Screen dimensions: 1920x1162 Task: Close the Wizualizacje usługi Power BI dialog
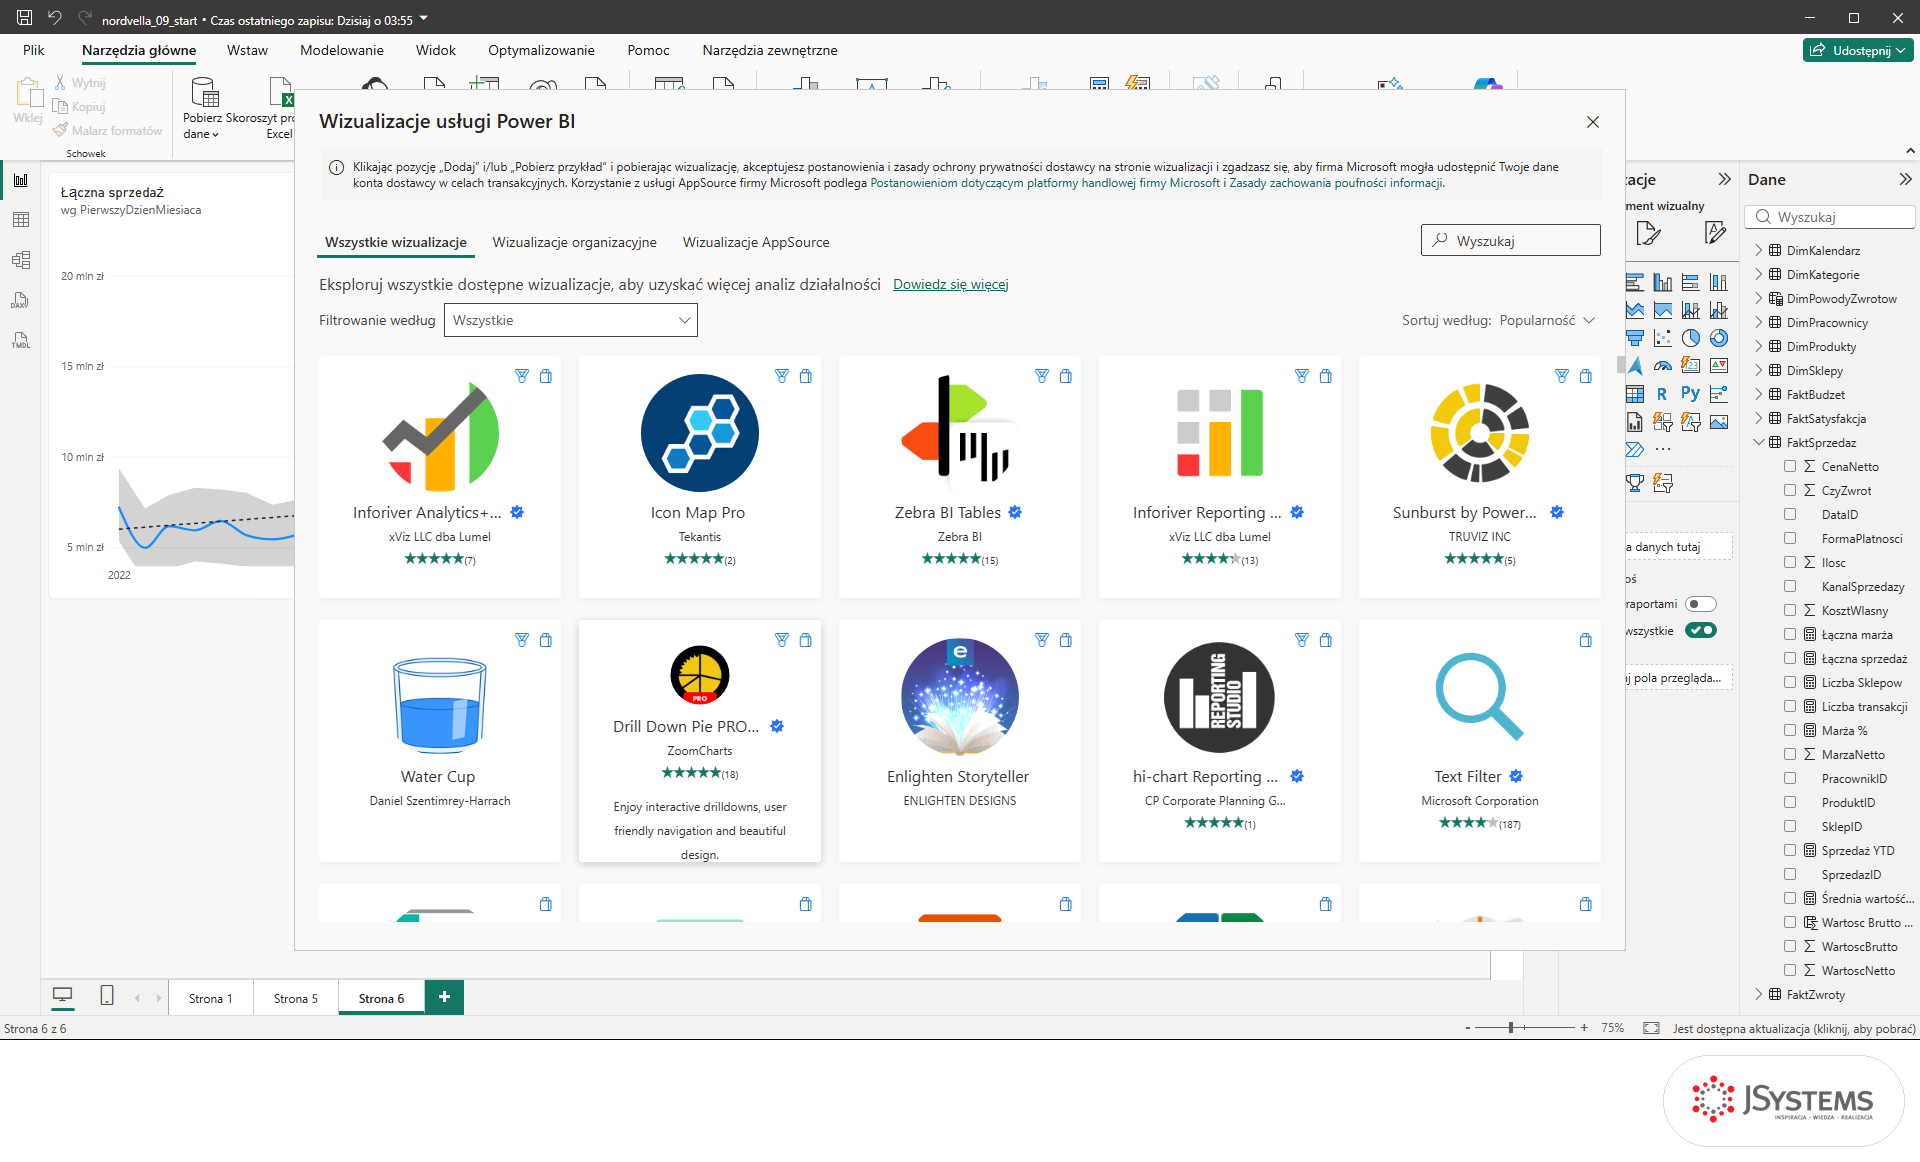(x=1593, y=122)
